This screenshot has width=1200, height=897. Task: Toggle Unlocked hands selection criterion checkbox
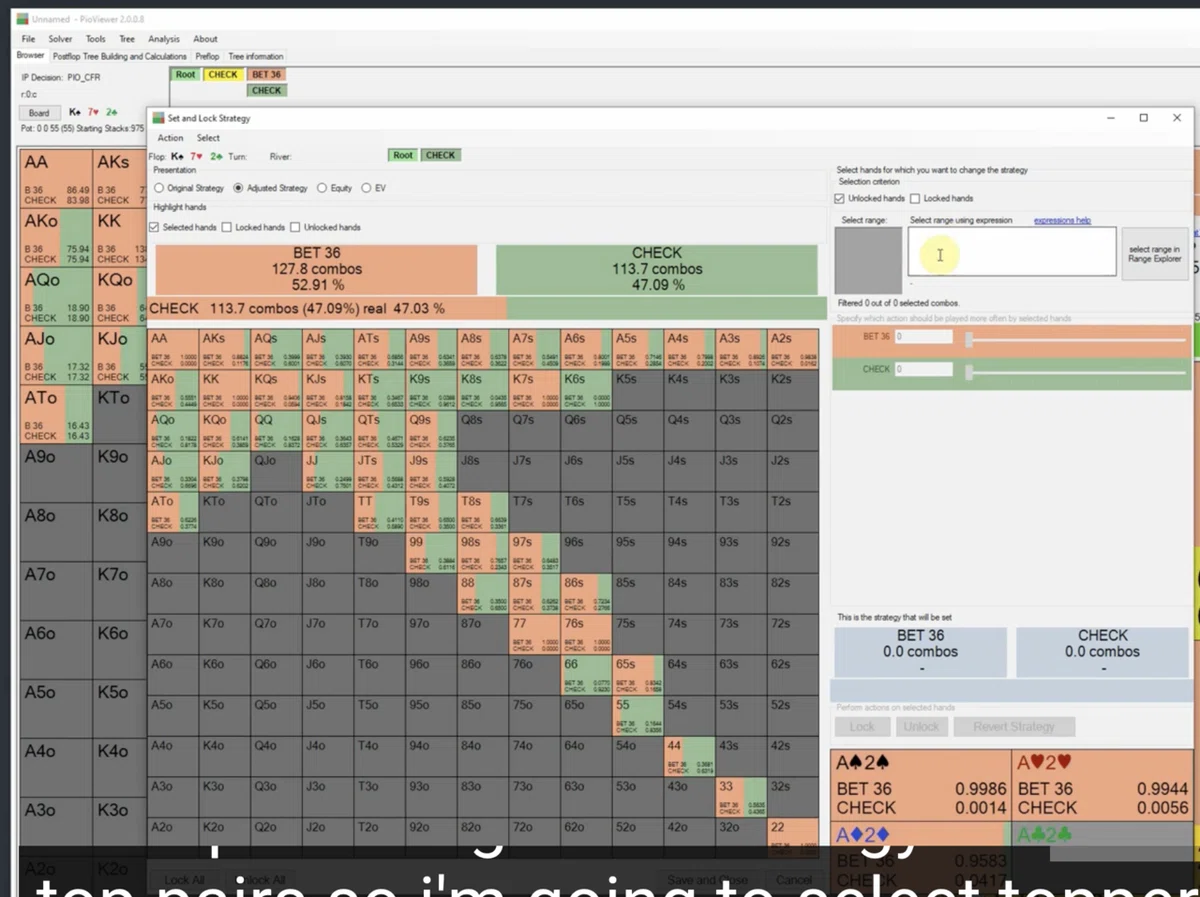[839, 198]
